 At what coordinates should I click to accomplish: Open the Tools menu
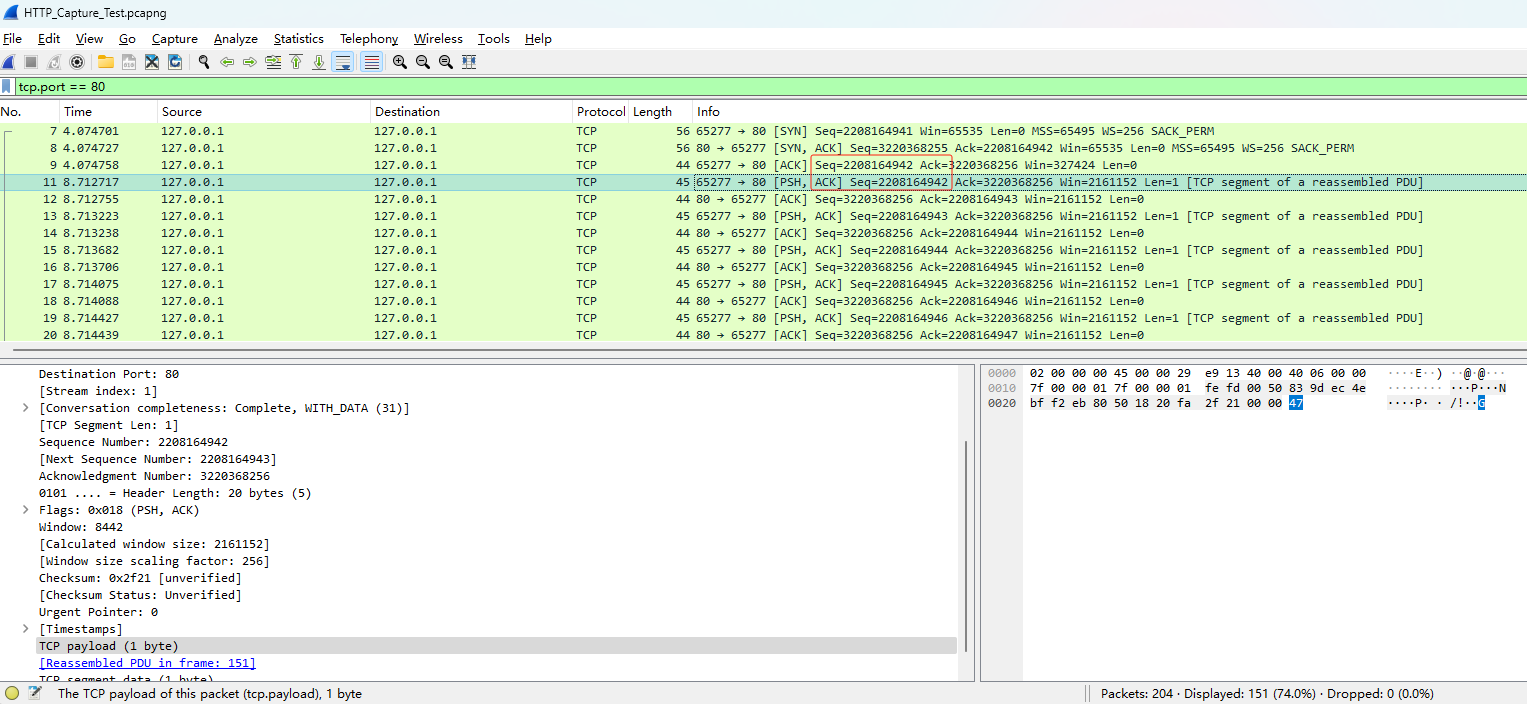coord(494,39)
